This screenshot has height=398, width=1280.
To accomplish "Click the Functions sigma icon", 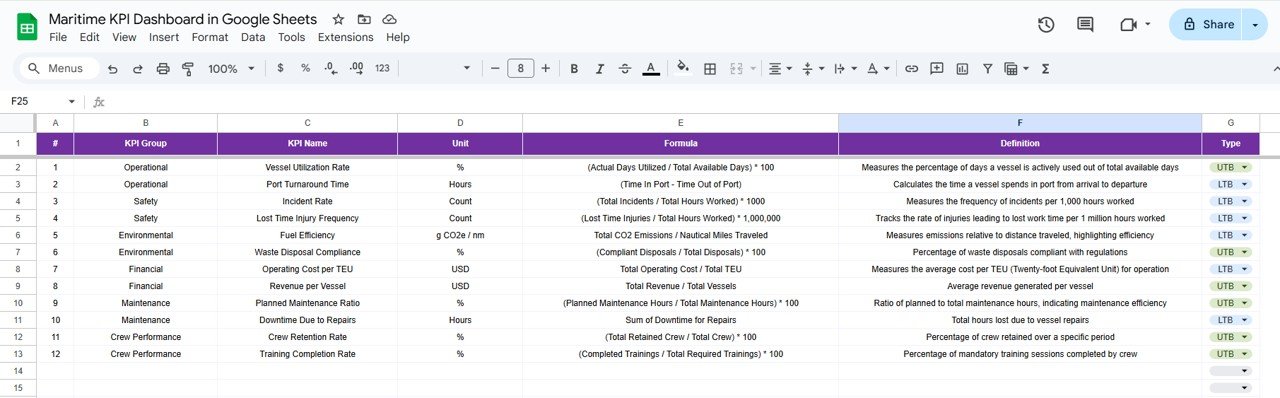I will pyautogui.click(x=1046, y=69).
